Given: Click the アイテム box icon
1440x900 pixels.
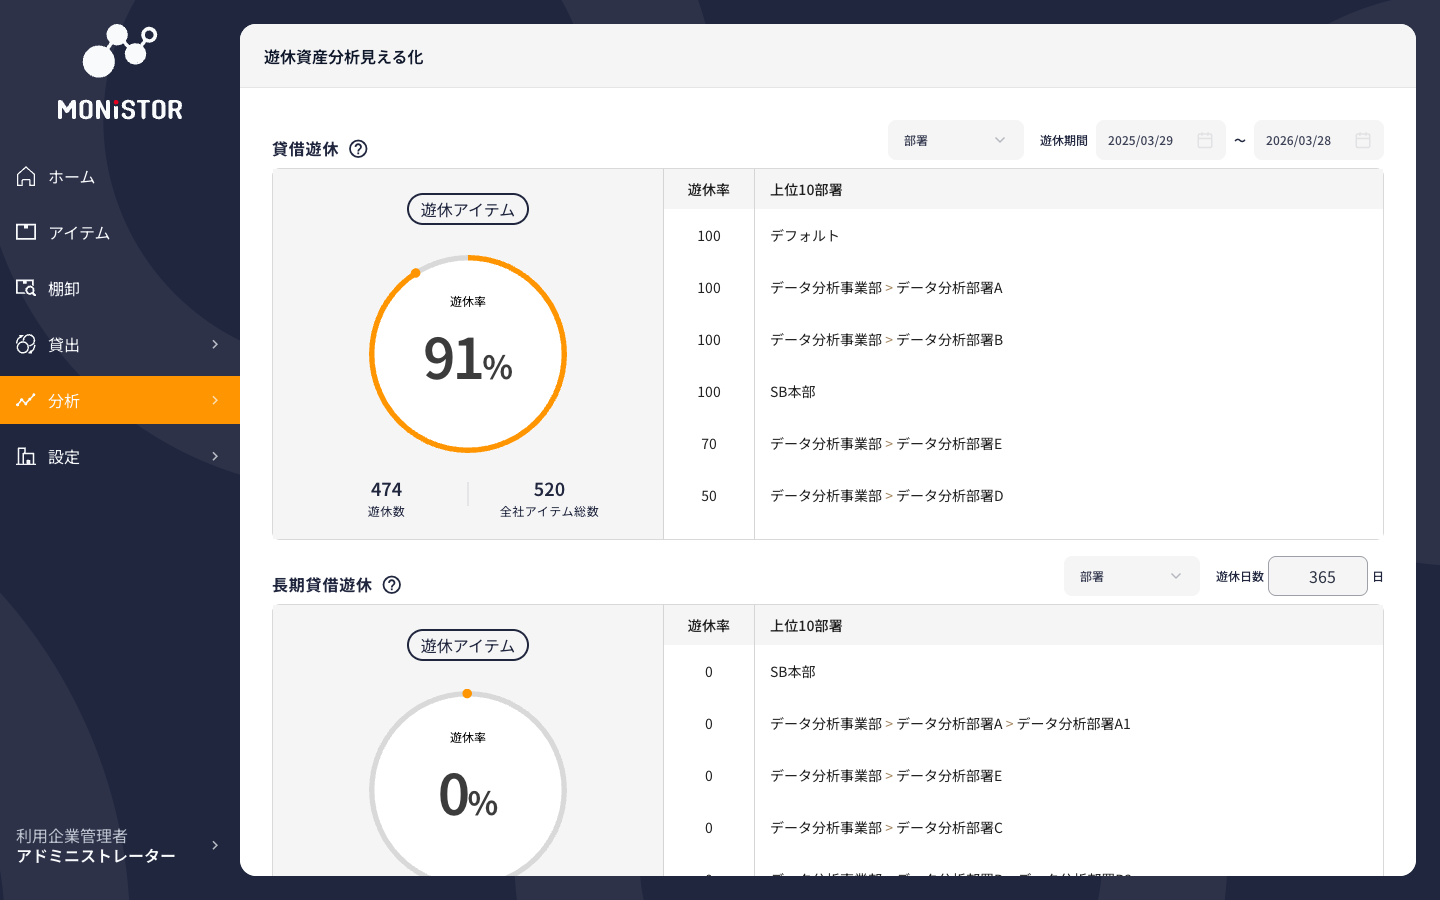Looking at the screenshot, I should [x=26, y=232].
